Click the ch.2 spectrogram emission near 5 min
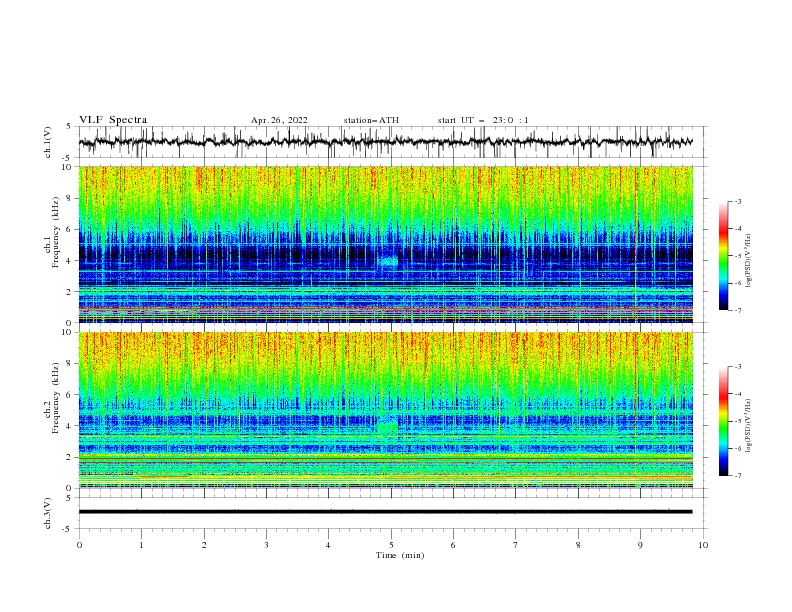Screen dimensions: 792x612 pyautogui.click(x=388, y=428)
